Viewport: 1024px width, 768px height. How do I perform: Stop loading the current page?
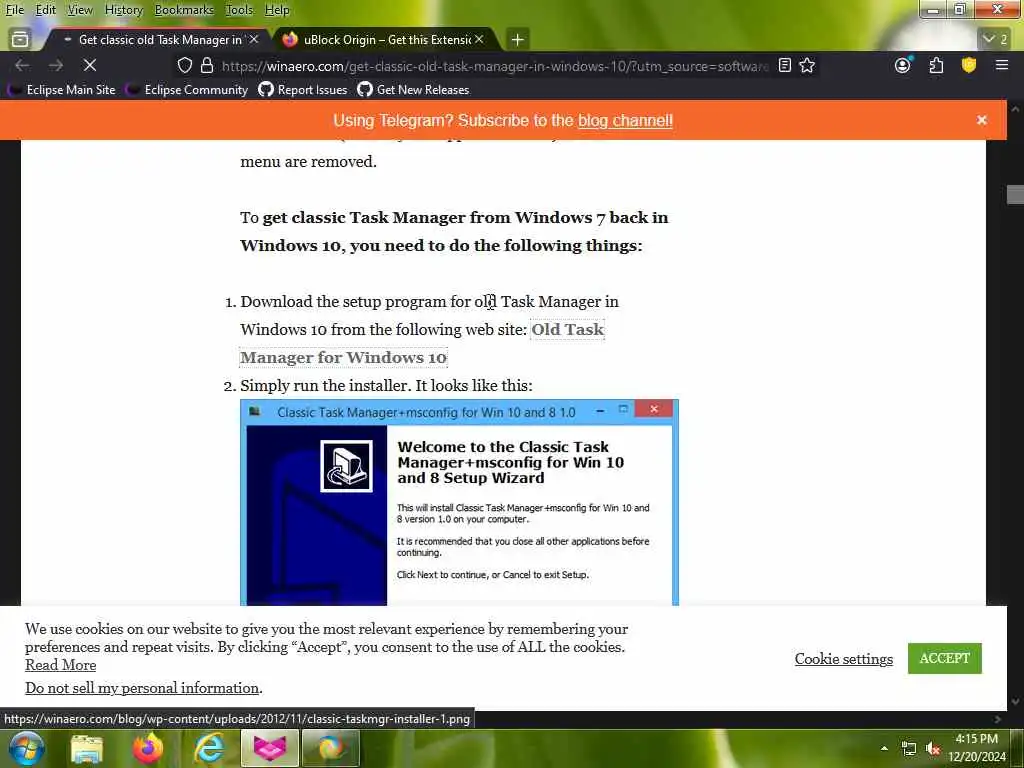point(90,65)
